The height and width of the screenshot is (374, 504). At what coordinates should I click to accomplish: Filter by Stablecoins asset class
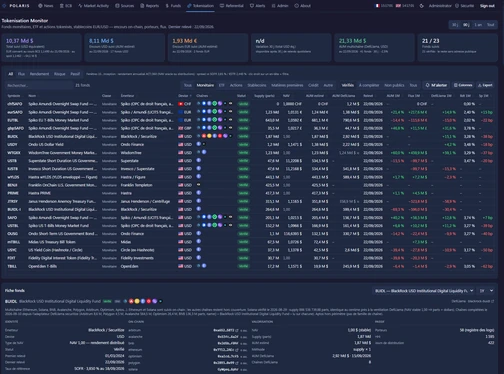[x=257, y=85]
